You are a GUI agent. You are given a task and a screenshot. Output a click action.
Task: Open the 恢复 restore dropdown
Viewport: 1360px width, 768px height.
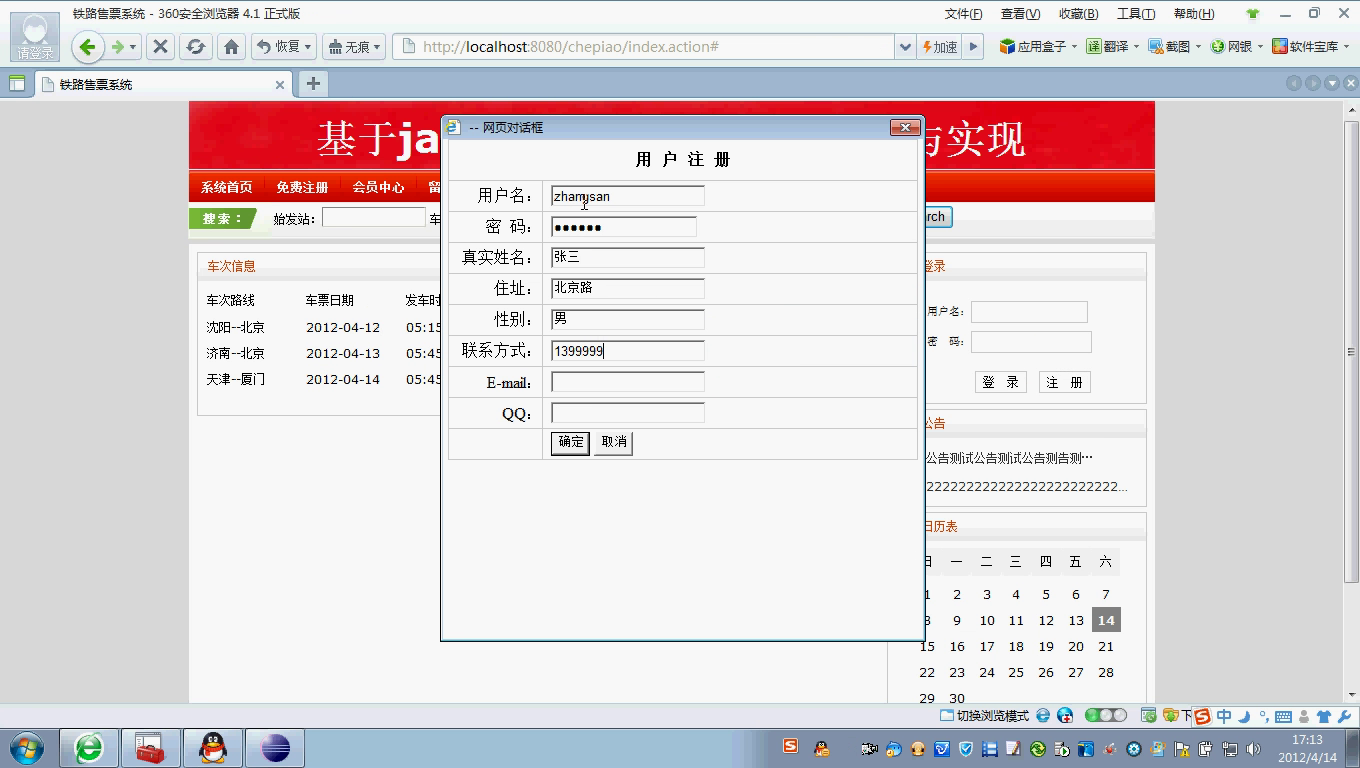[x=284, y=47]
